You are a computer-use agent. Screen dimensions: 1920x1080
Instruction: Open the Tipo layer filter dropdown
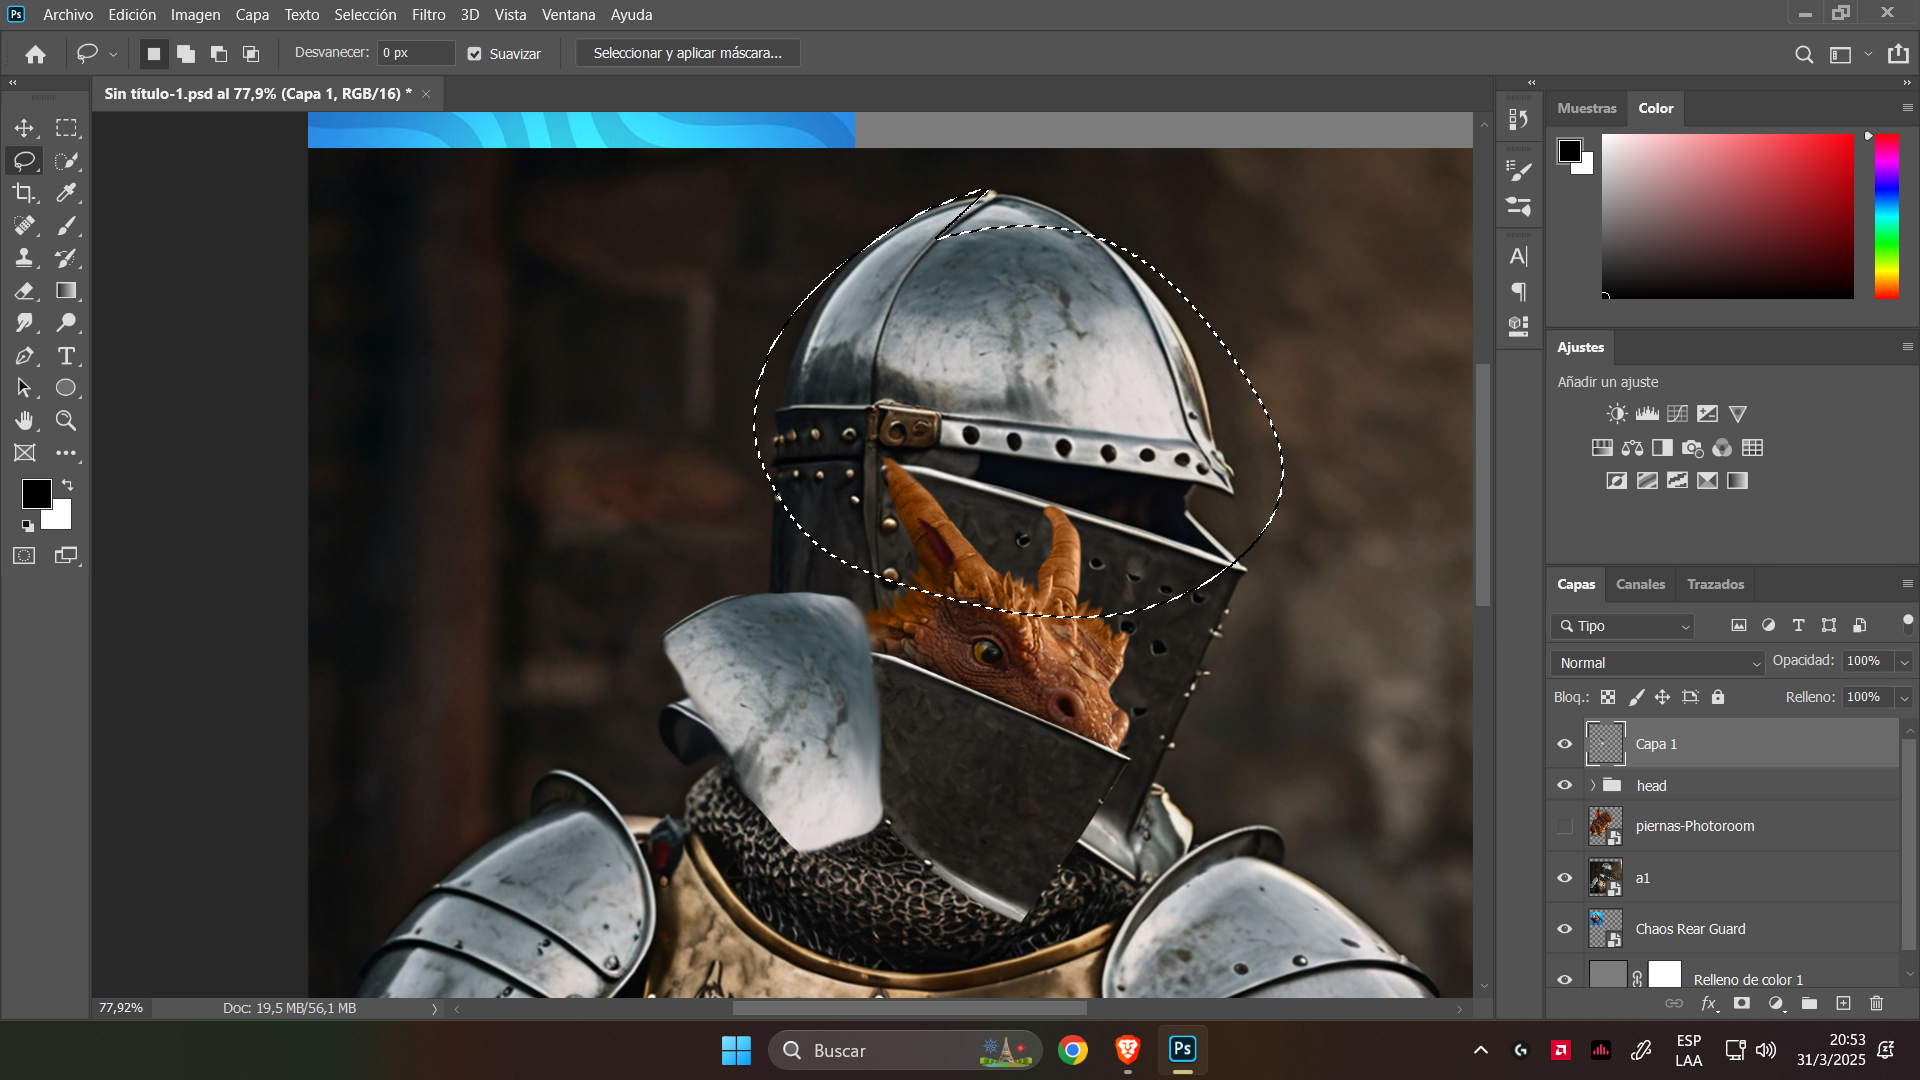1623,626
